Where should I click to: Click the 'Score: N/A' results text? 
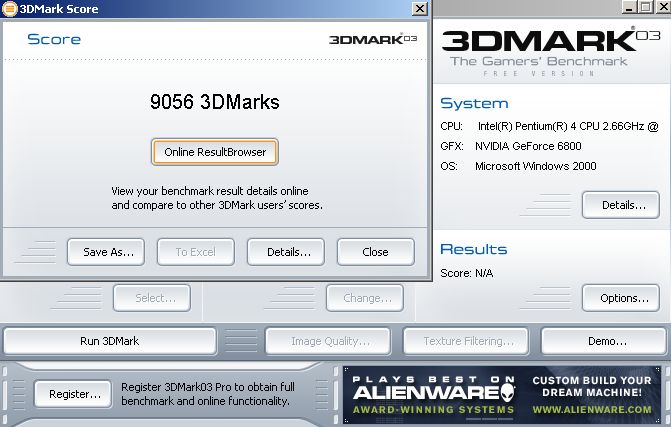tap(466, 273)
